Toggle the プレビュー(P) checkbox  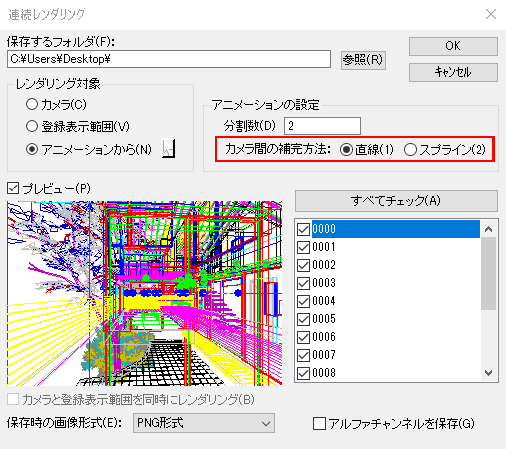(13, 188)
